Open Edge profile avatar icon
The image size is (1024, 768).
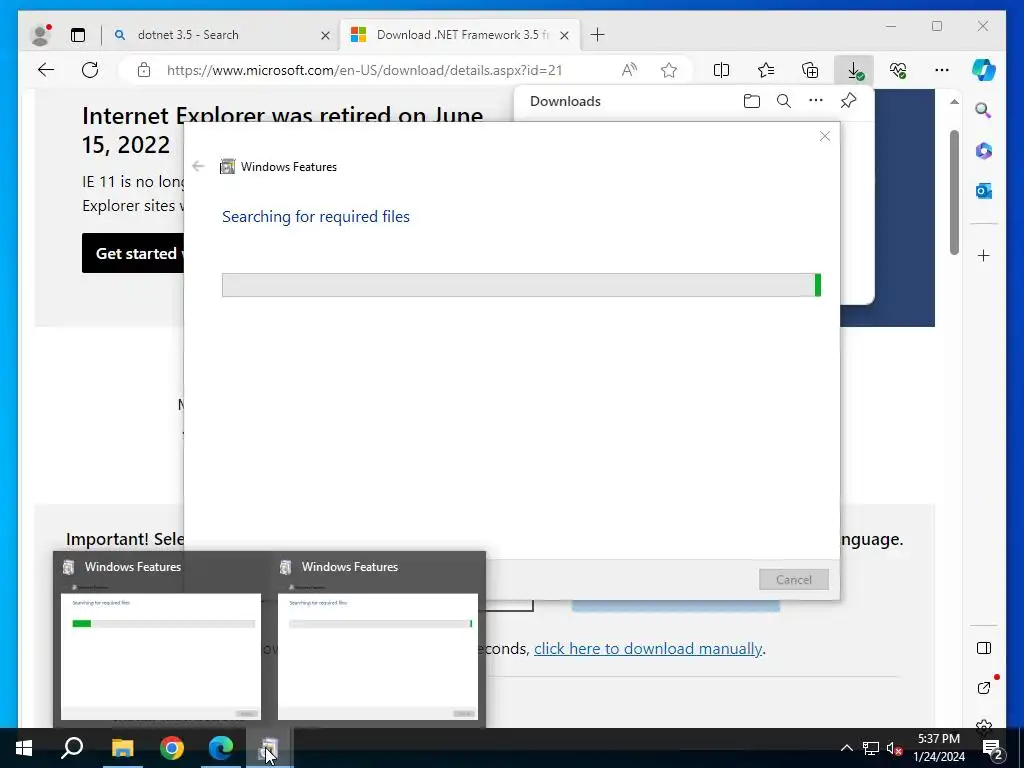coord(40,35)
